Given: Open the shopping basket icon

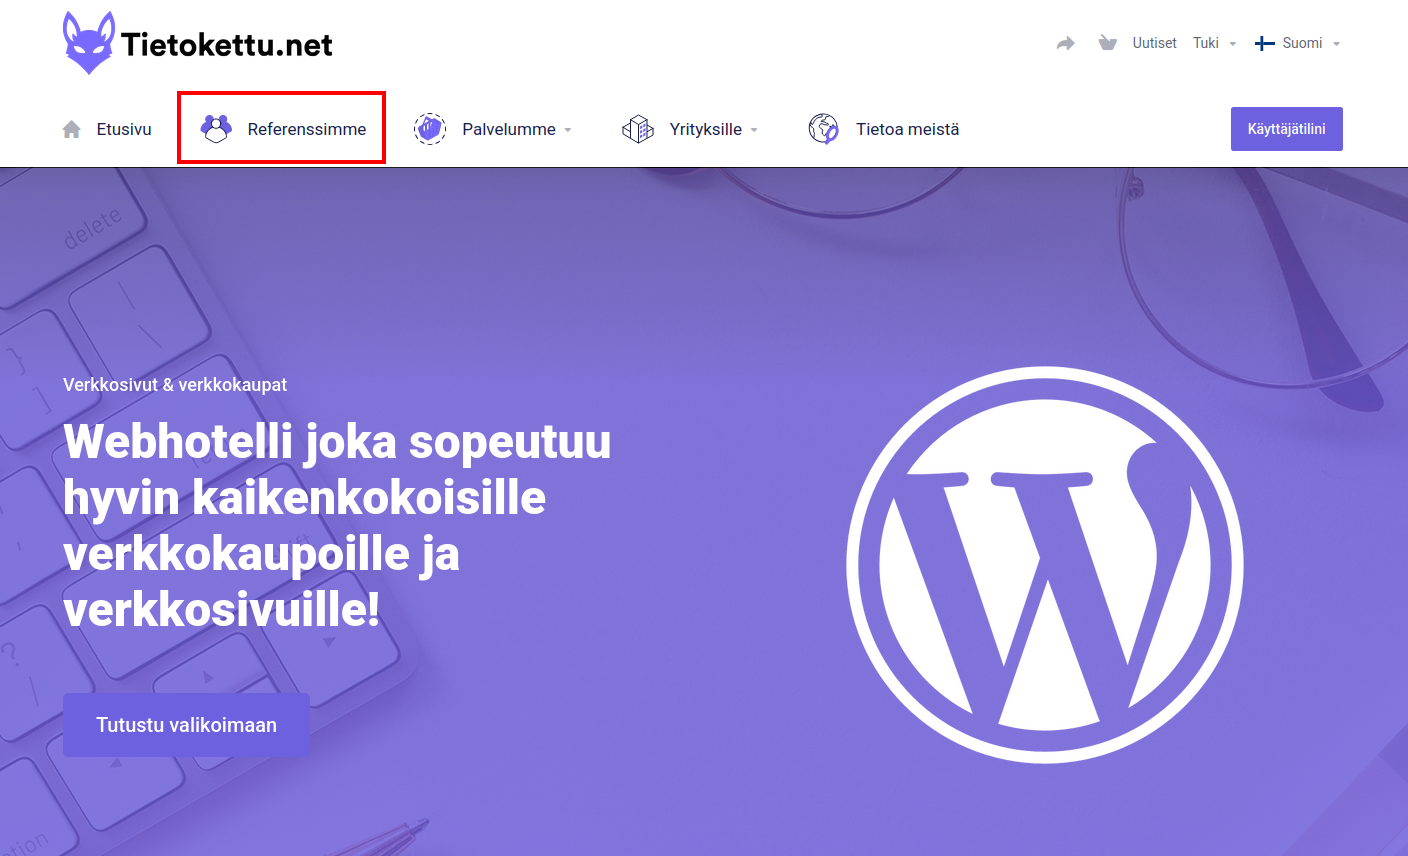Looking at the screenshot, I should tap(1107, 43).
